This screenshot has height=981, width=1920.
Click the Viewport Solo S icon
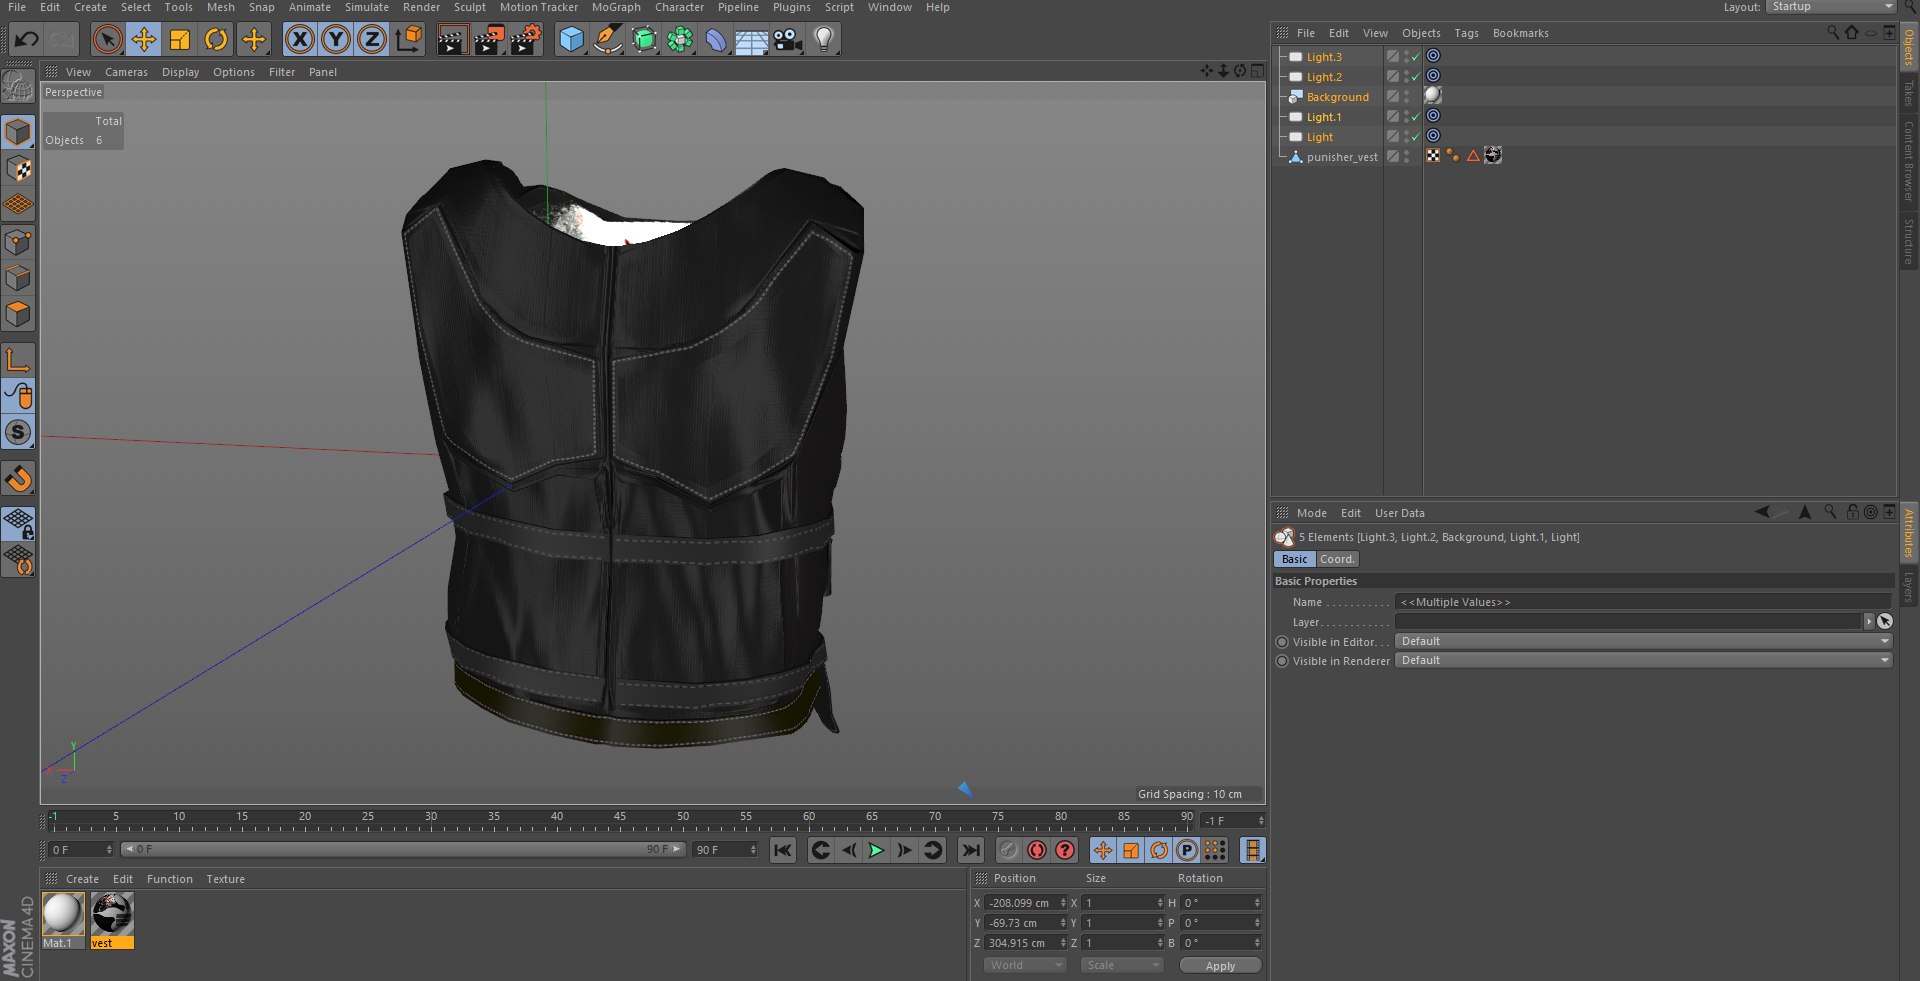[x=18, y=432]
